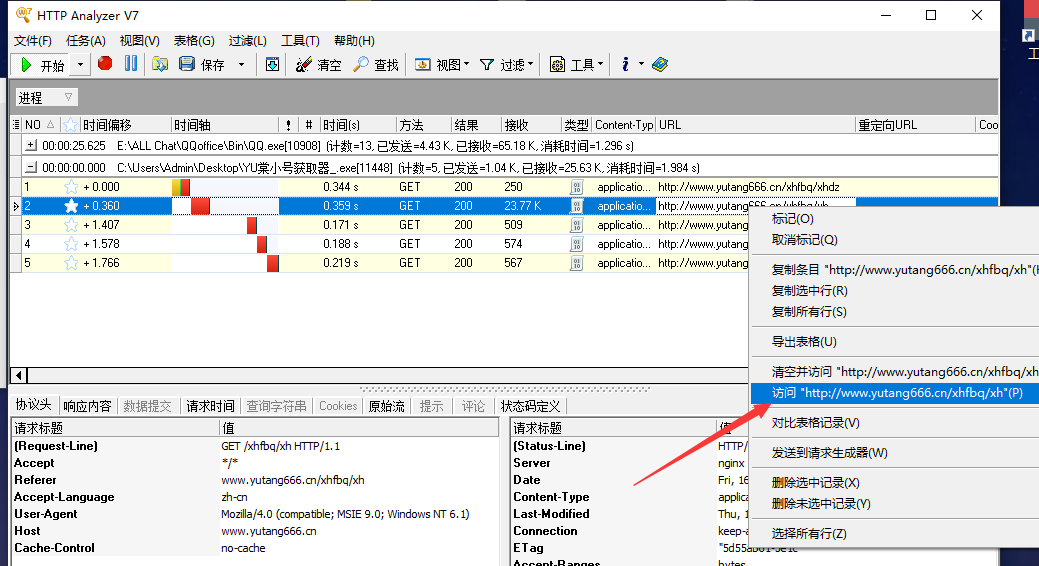Open the 任务(A) menu

(85, 40)
